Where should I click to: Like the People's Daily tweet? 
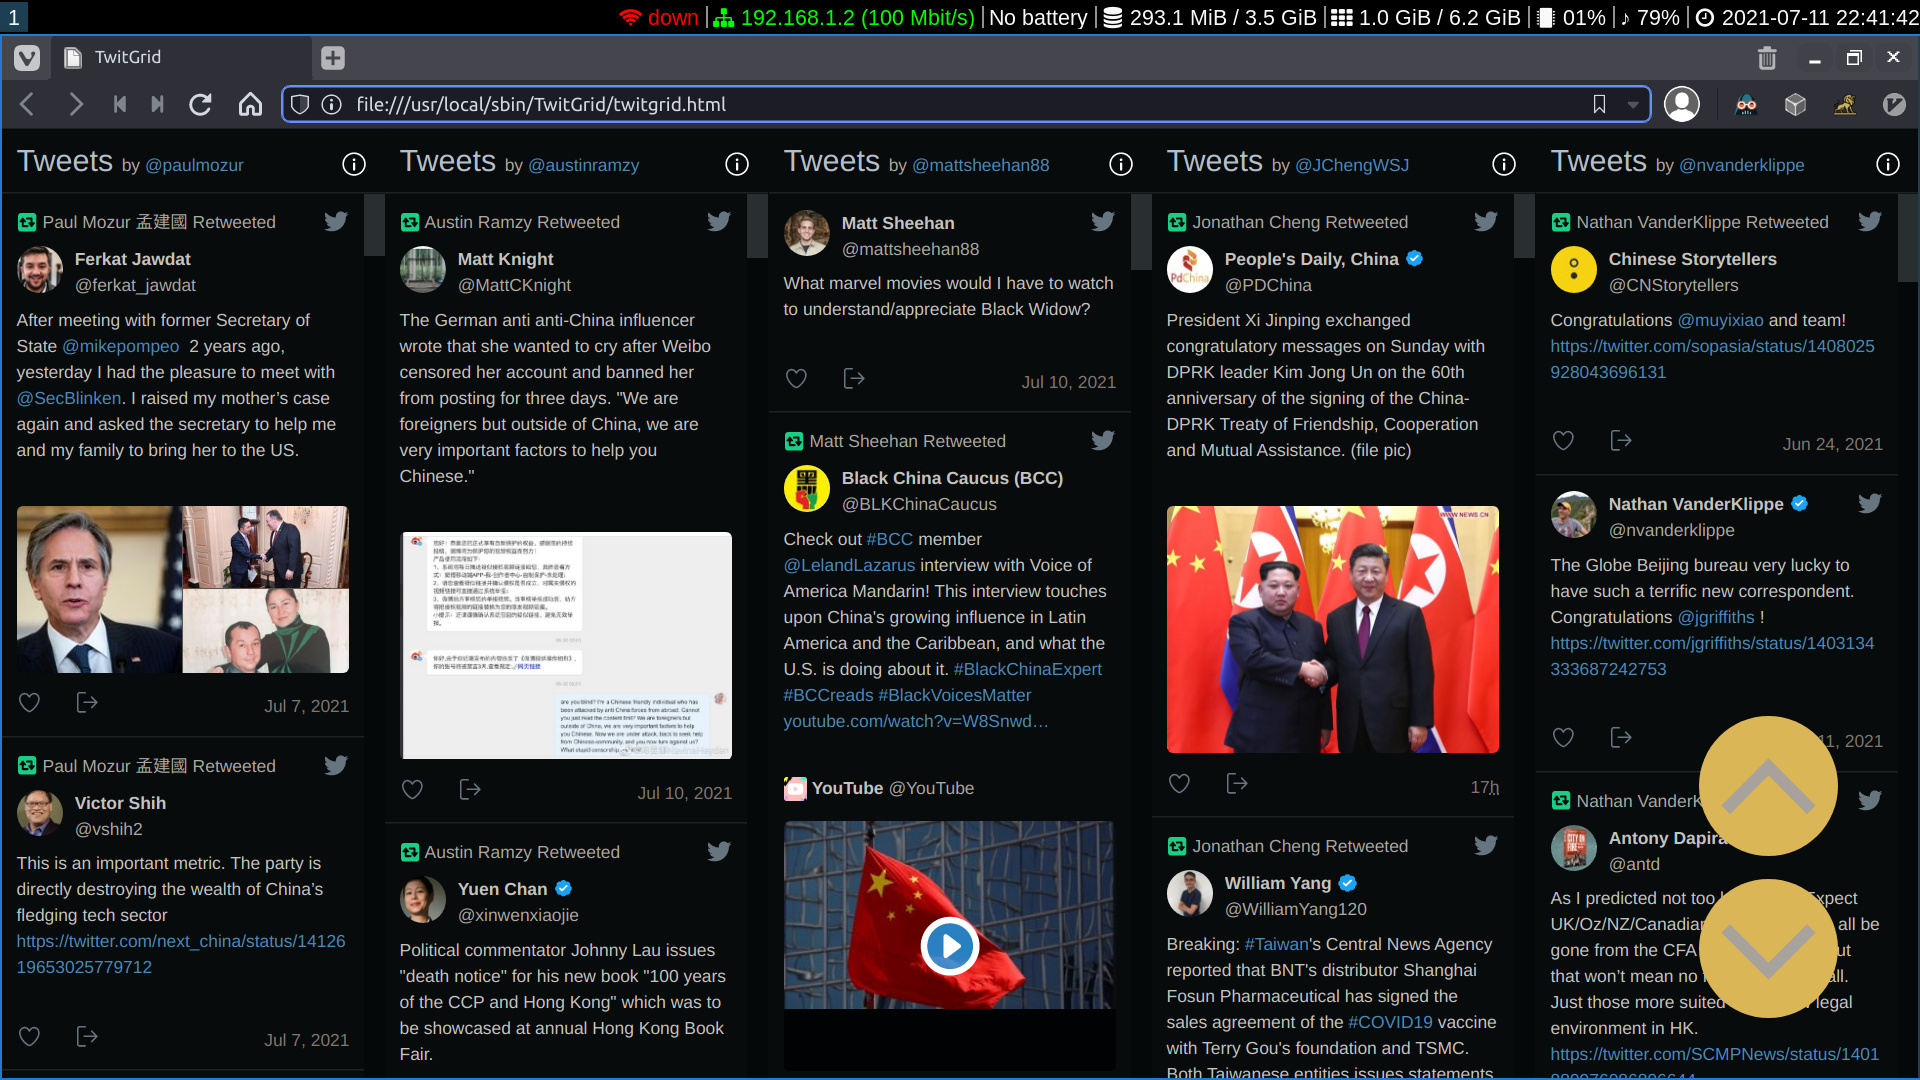(x=1179, y=784)
